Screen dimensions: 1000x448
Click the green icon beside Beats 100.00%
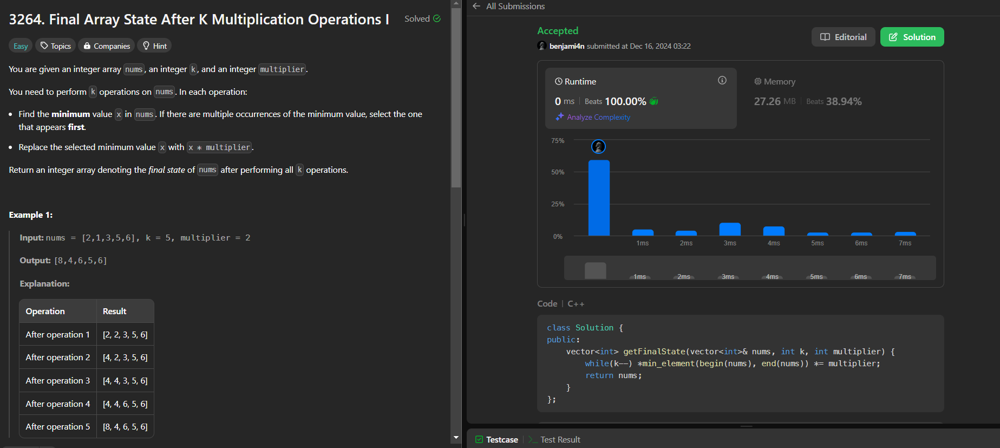click(x=654, y=102)
